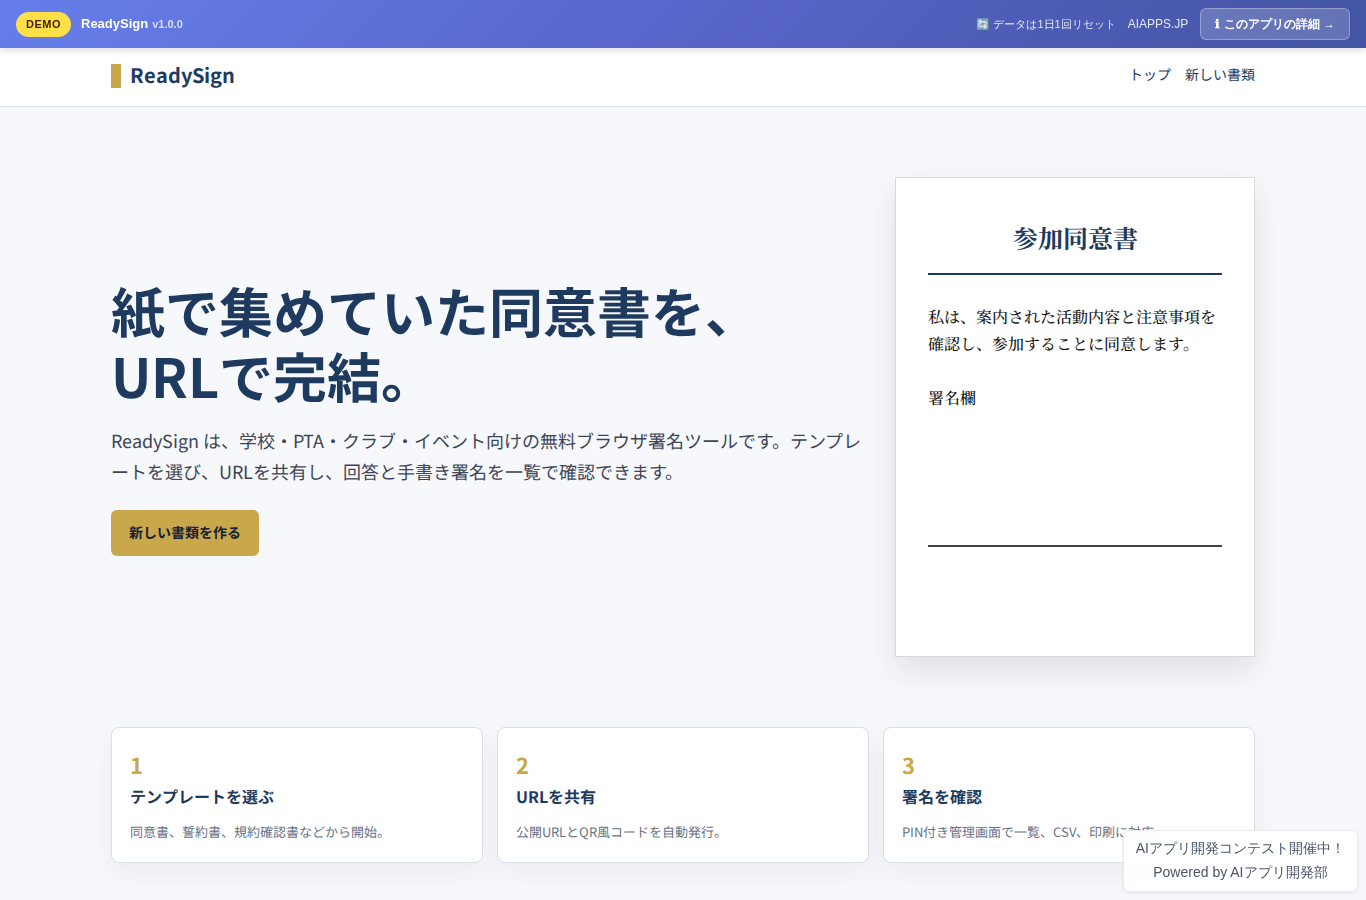Image resolution: width=1366 pixels, height=900 pixels.
Task: Click the ReadySign logo in header
Action: pyautogui.click(x=173, y=76)
